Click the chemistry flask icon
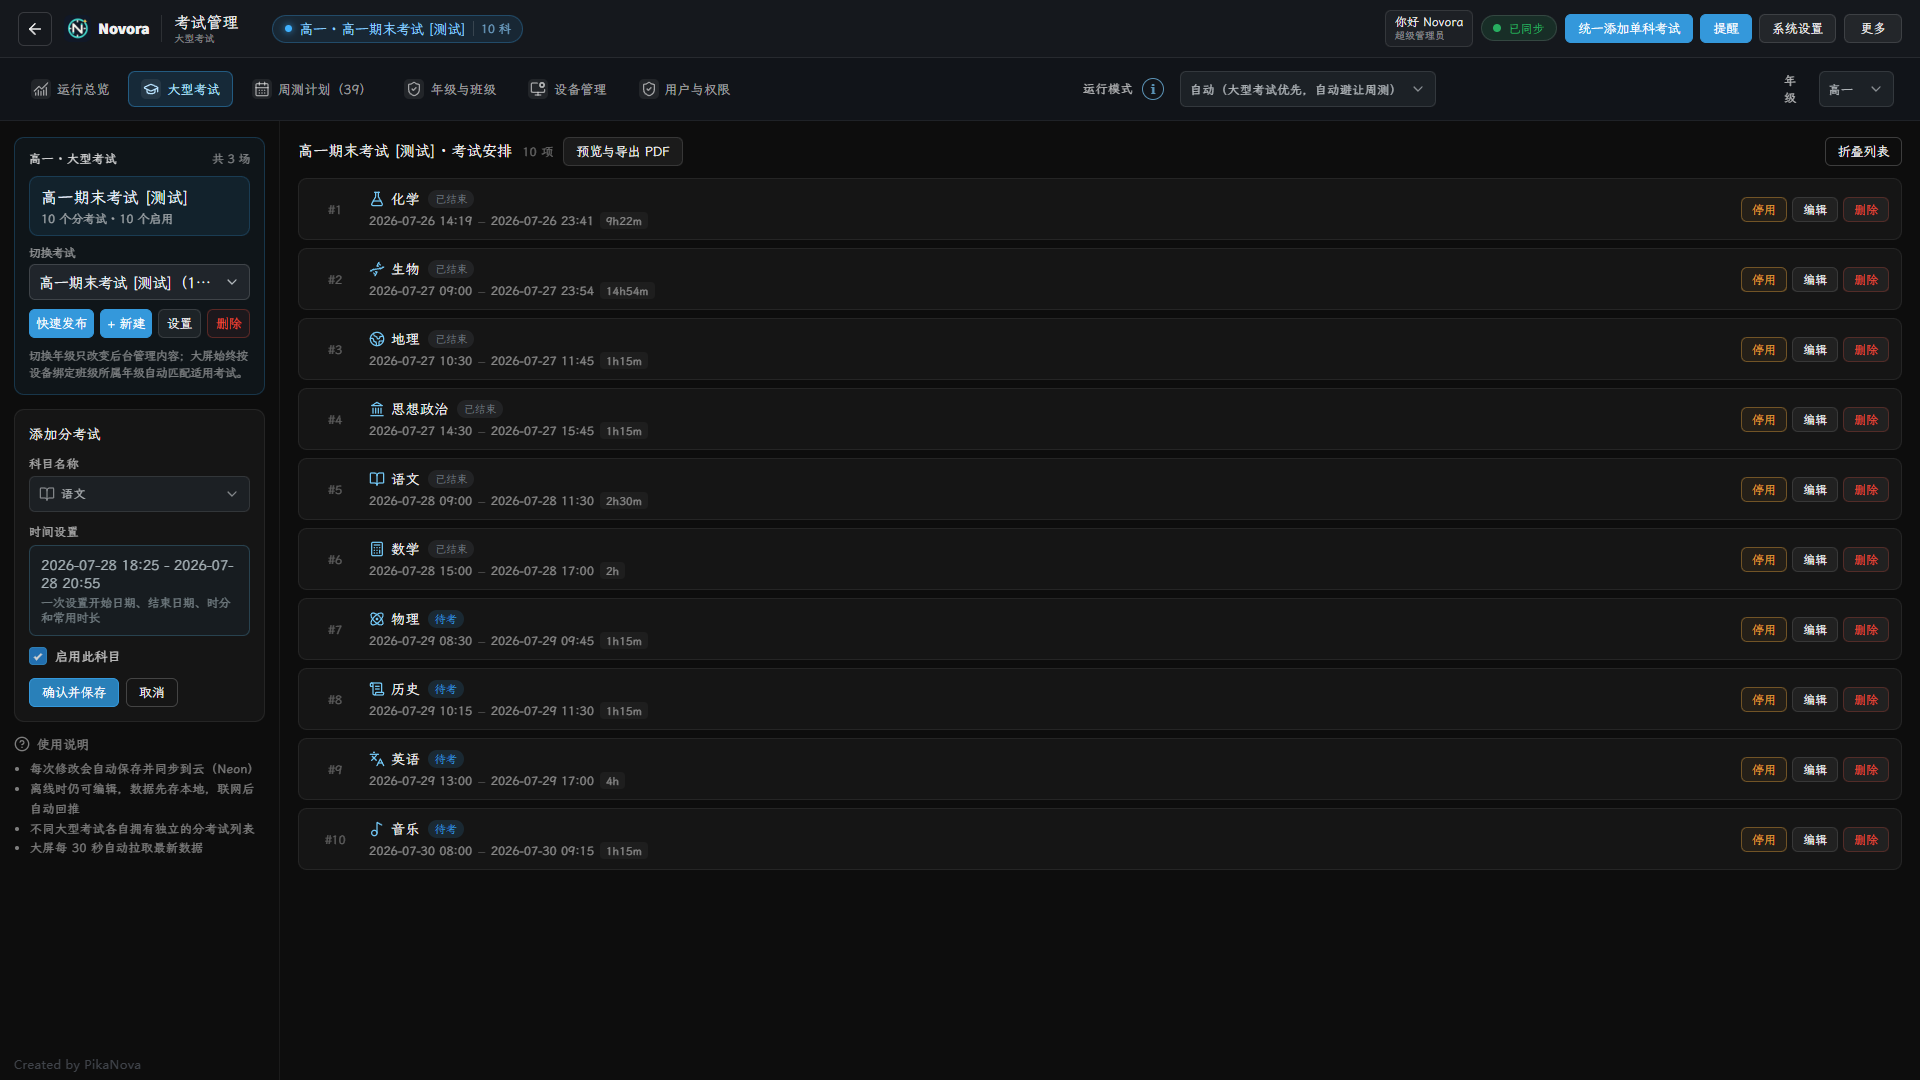Screen dimensions: 1920x1080 (x=377, y=199)
